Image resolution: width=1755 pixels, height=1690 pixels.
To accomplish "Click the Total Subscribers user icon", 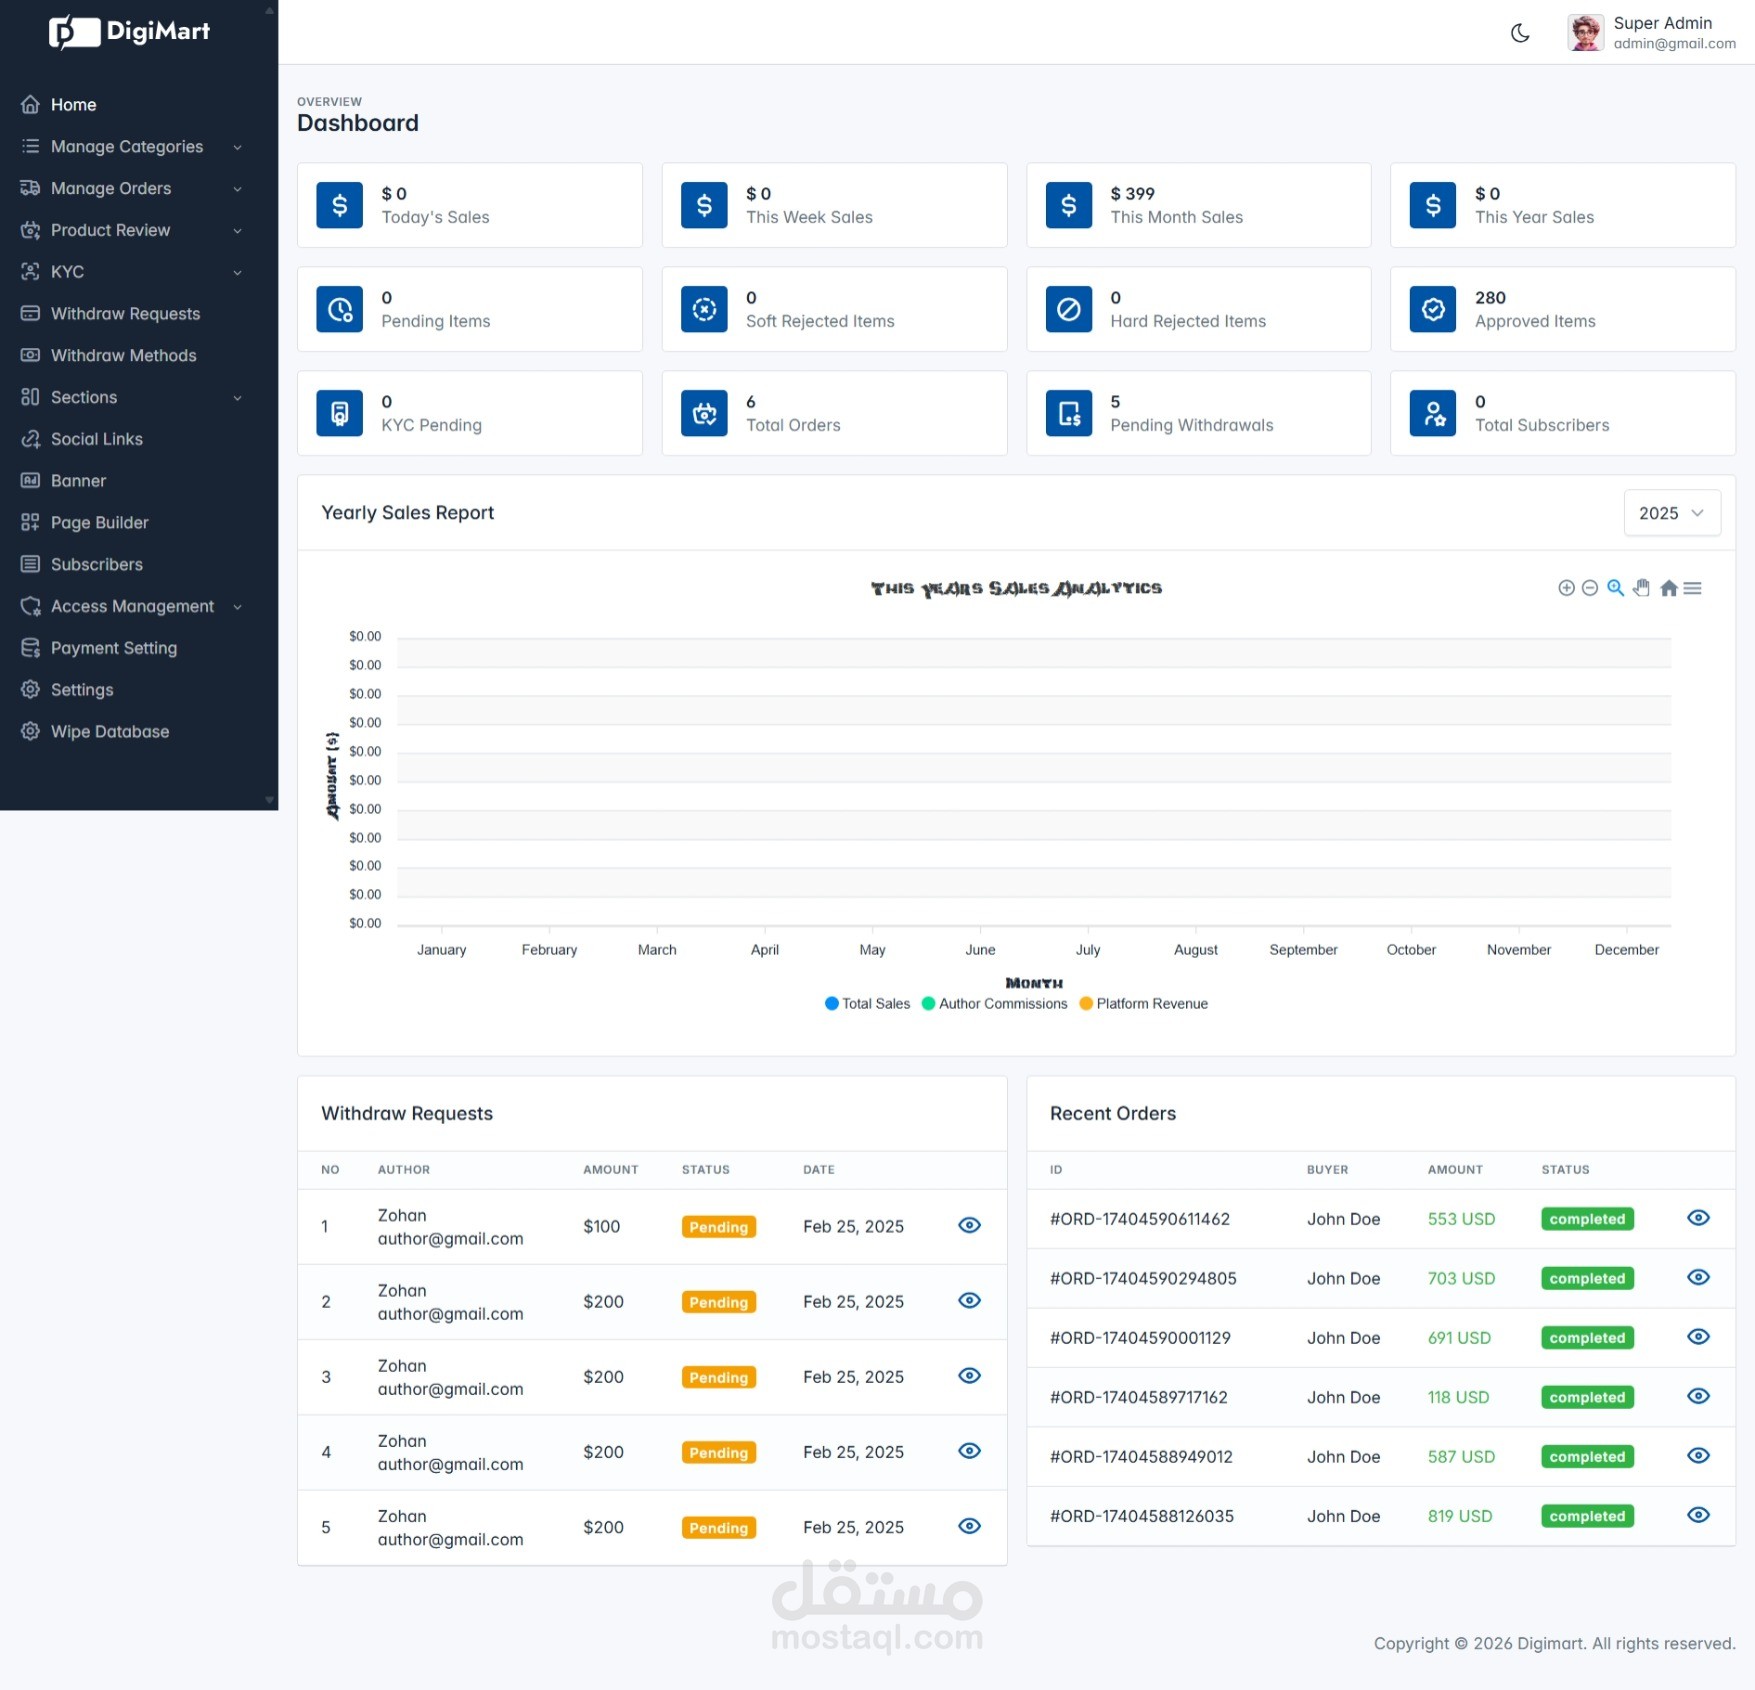I will tap(1433, 414).
